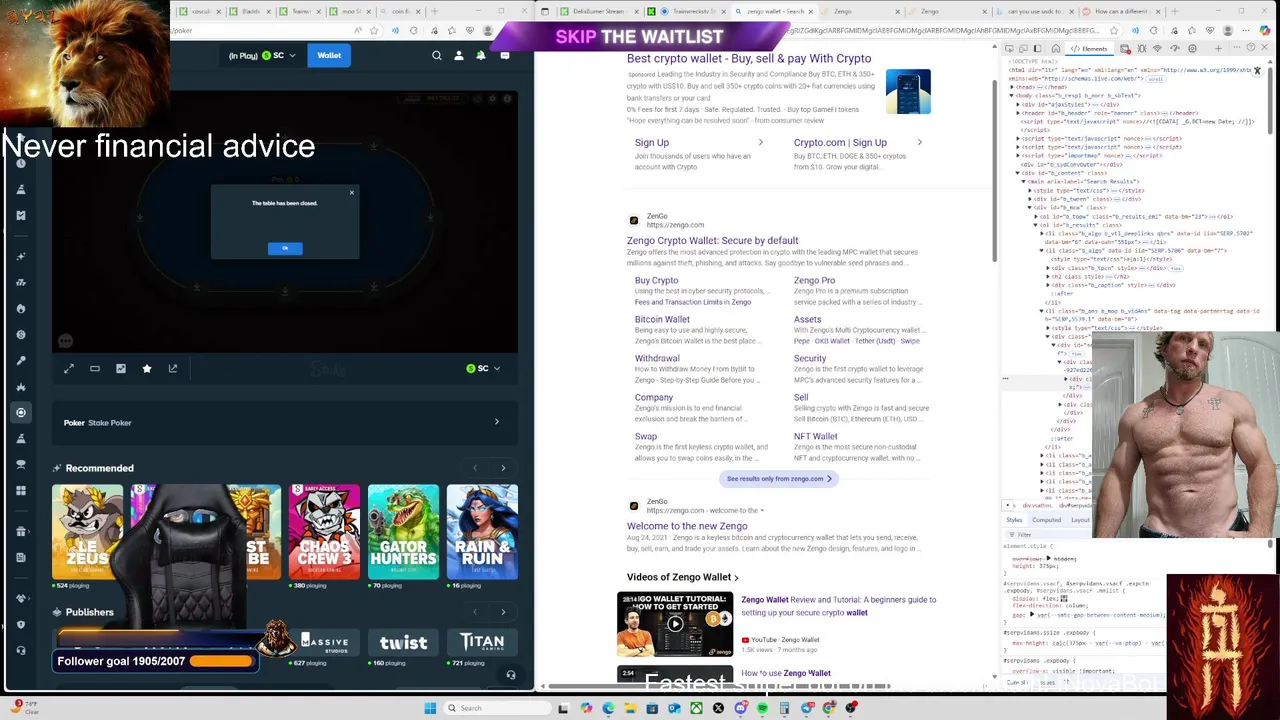The height and width of the screenshot is (720, 1280).
Task: Toggle DevTools device emulation icon
Action: 1023,49
